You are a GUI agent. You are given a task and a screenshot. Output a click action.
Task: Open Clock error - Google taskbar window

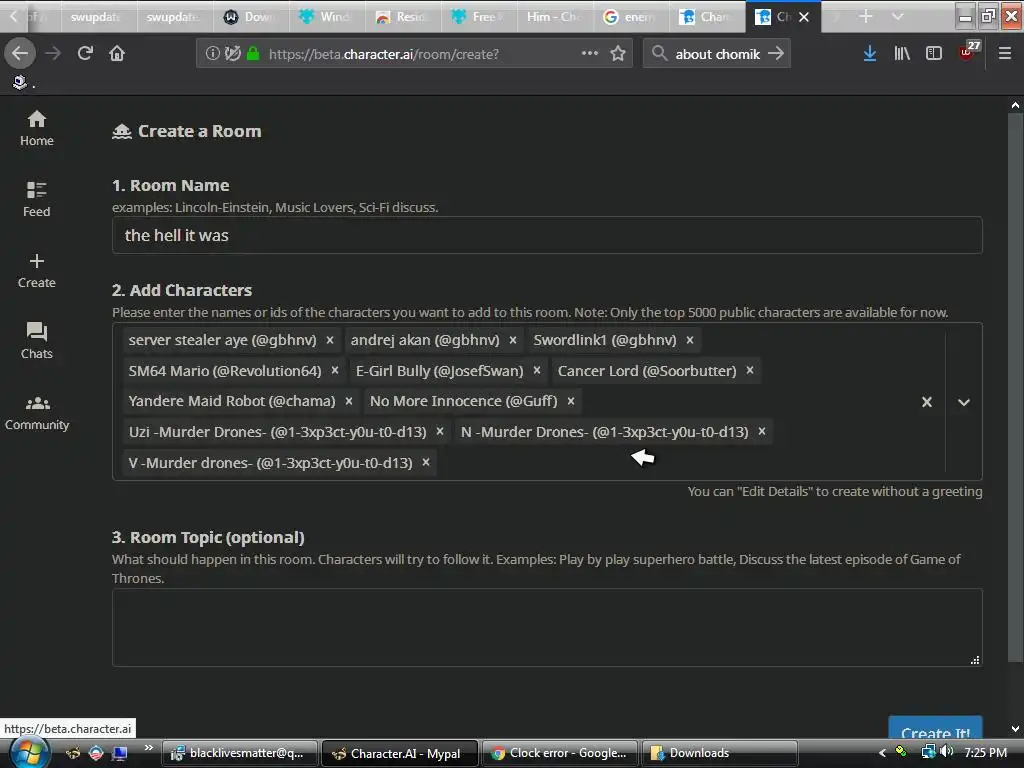click(x=560, y=753)
